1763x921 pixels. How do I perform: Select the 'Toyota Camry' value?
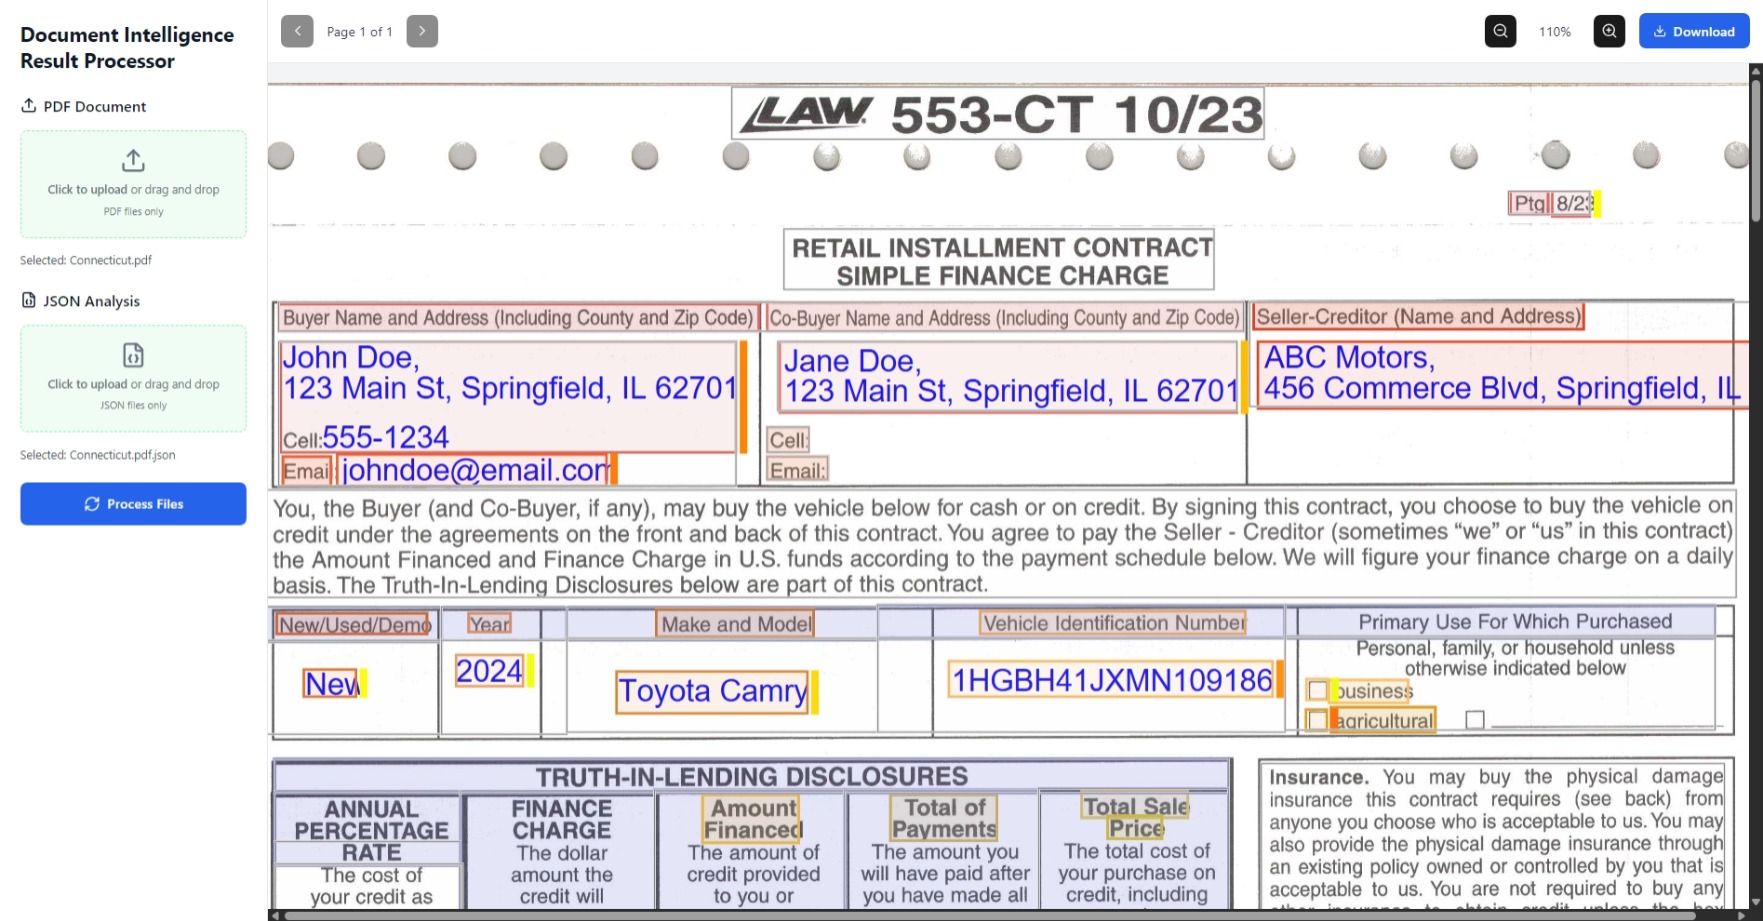(x=712, y=691)
